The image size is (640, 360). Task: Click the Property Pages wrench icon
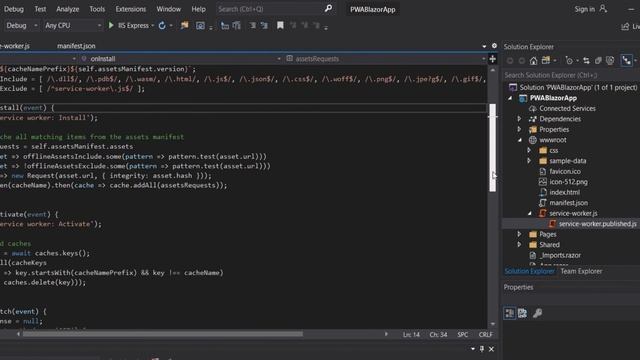pyautogui.click(x=538, y=313)
